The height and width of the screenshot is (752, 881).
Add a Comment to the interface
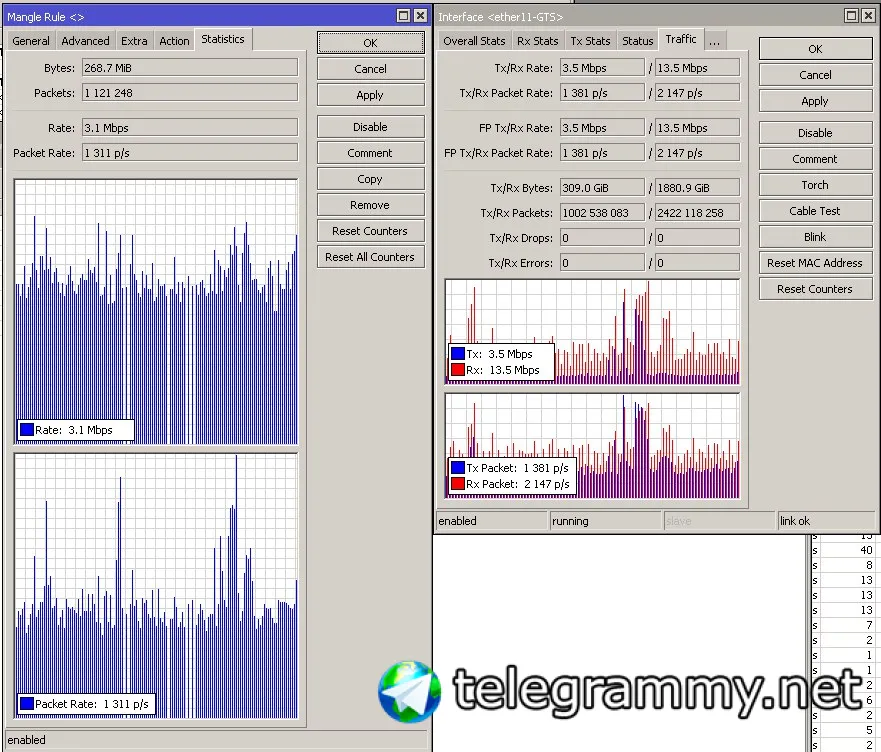815,159
